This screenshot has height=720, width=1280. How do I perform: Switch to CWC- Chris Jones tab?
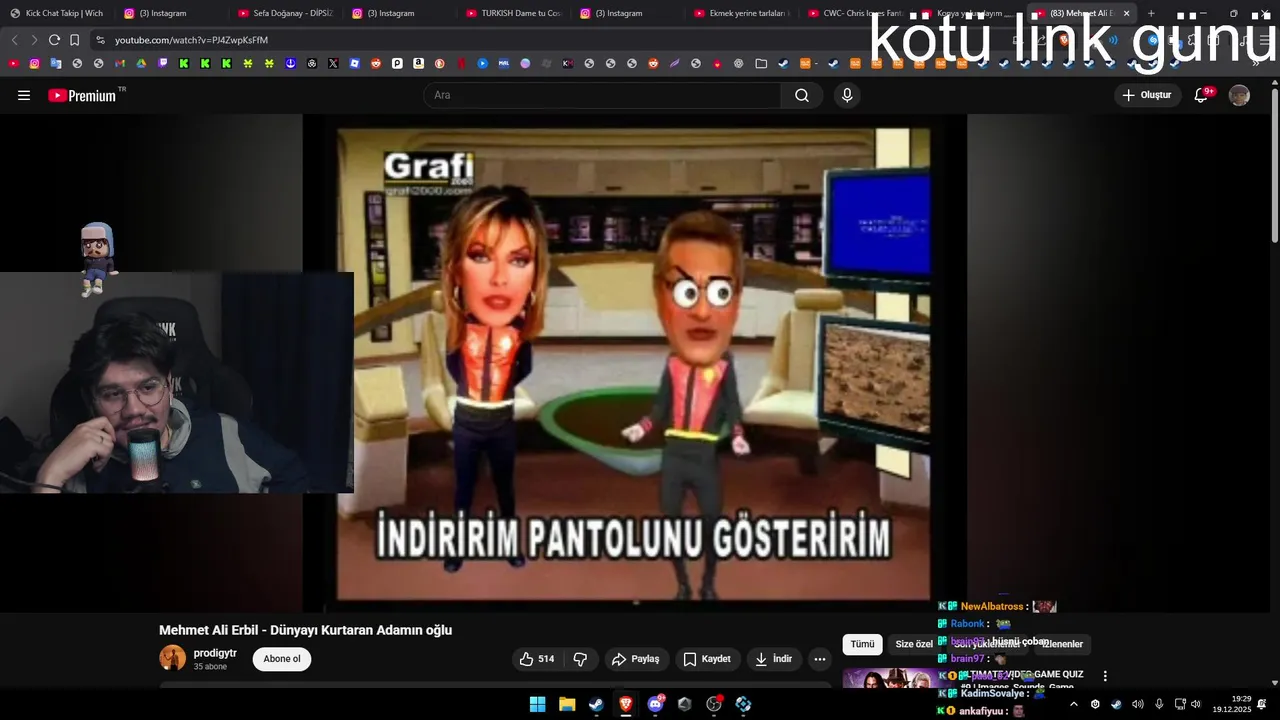click(x=855, y=13)
